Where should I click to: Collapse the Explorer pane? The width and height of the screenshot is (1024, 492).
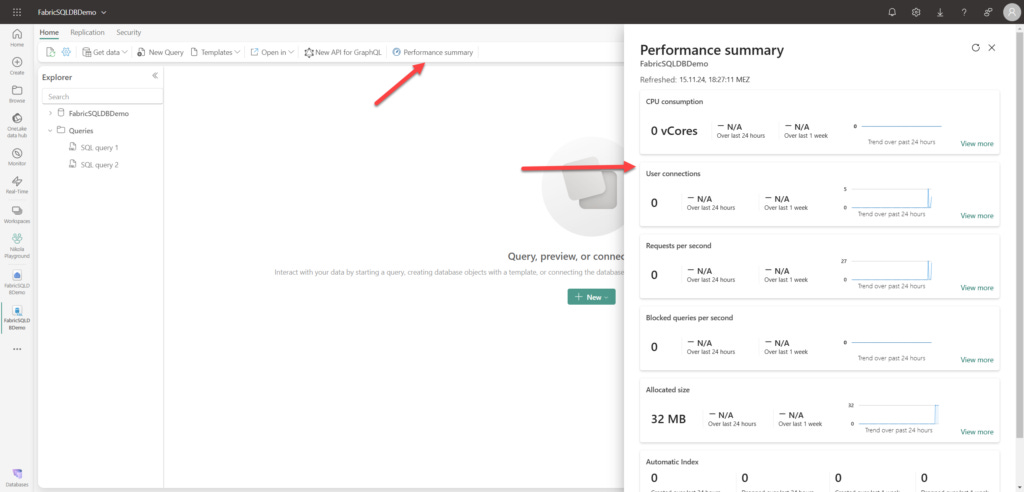click(155, 76)
